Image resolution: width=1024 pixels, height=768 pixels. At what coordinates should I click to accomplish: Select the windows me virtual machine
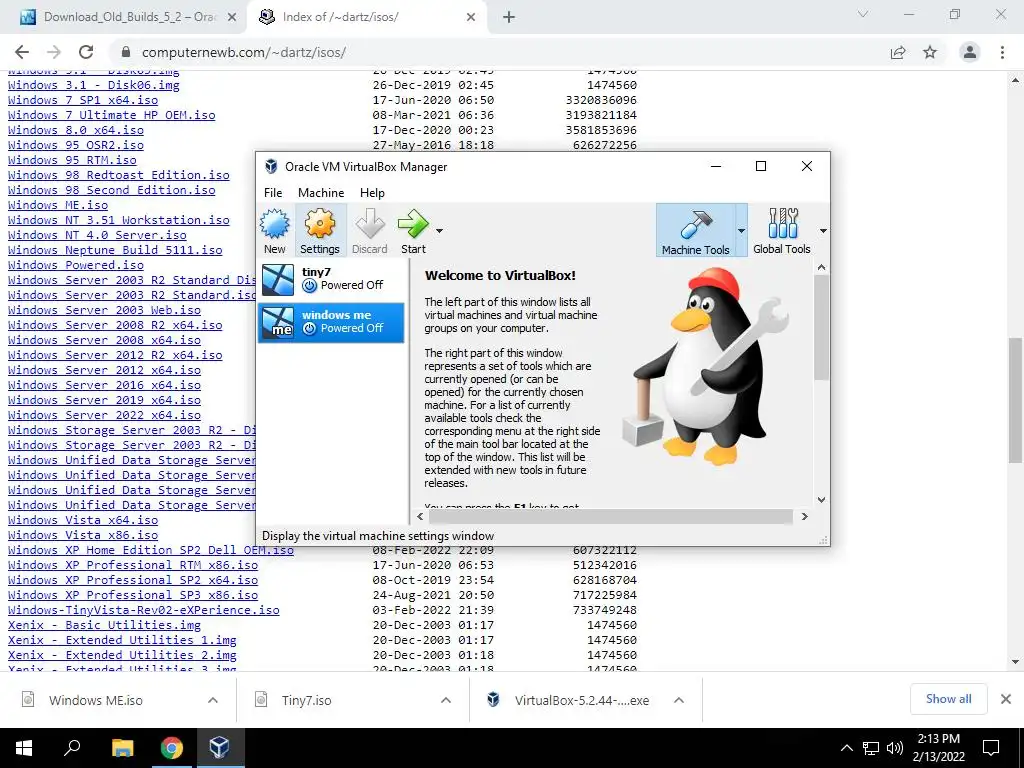pos(332,322)
